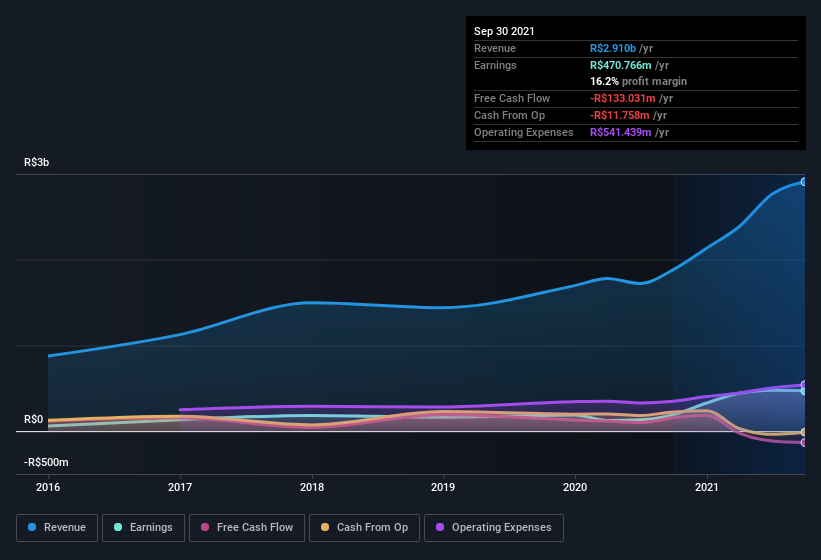Click the Operating Expenses label in tooltip
Image resolution: width=821 pixels, height=560 pixels.
tap(524, 132)
